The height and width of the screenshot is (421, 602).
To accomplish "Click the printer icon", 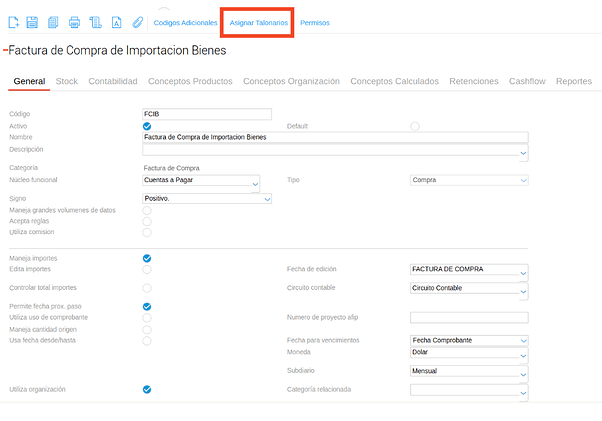I will coord(74,22).
